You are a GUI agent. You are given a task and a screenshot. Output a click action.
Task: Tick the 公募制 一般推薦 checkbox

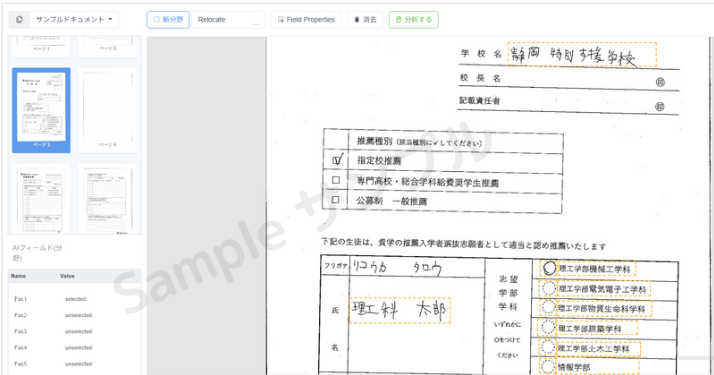pyautogui.click(x=336, y=199)
